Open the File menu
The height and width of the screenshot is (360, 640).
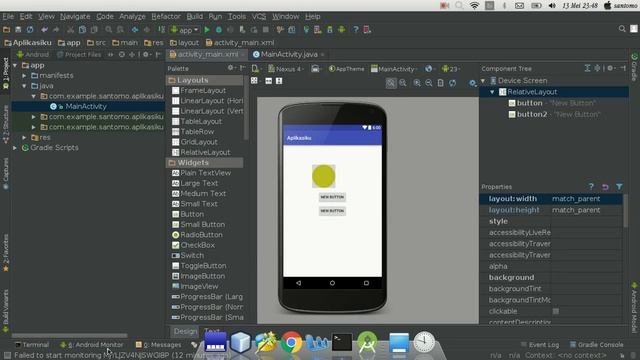8,16
